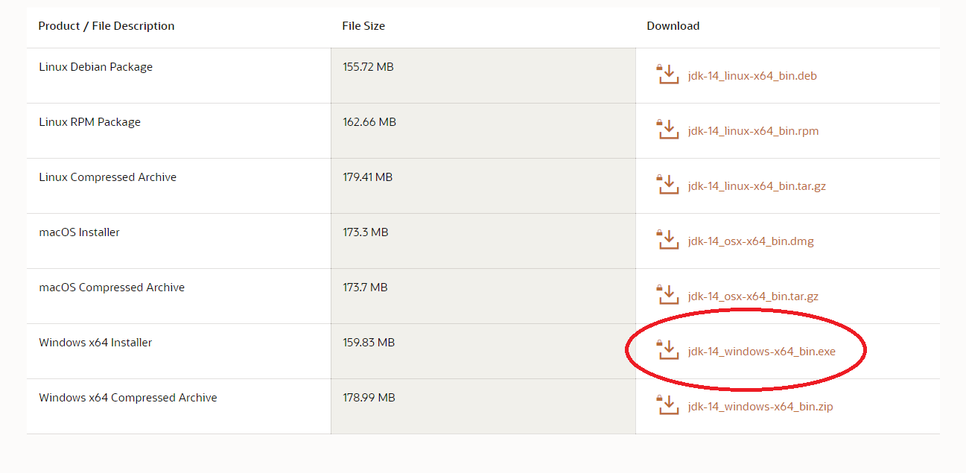Select the Windows x64 Compressed Archive text
The image size is (966, 473).
coord(128,398)
